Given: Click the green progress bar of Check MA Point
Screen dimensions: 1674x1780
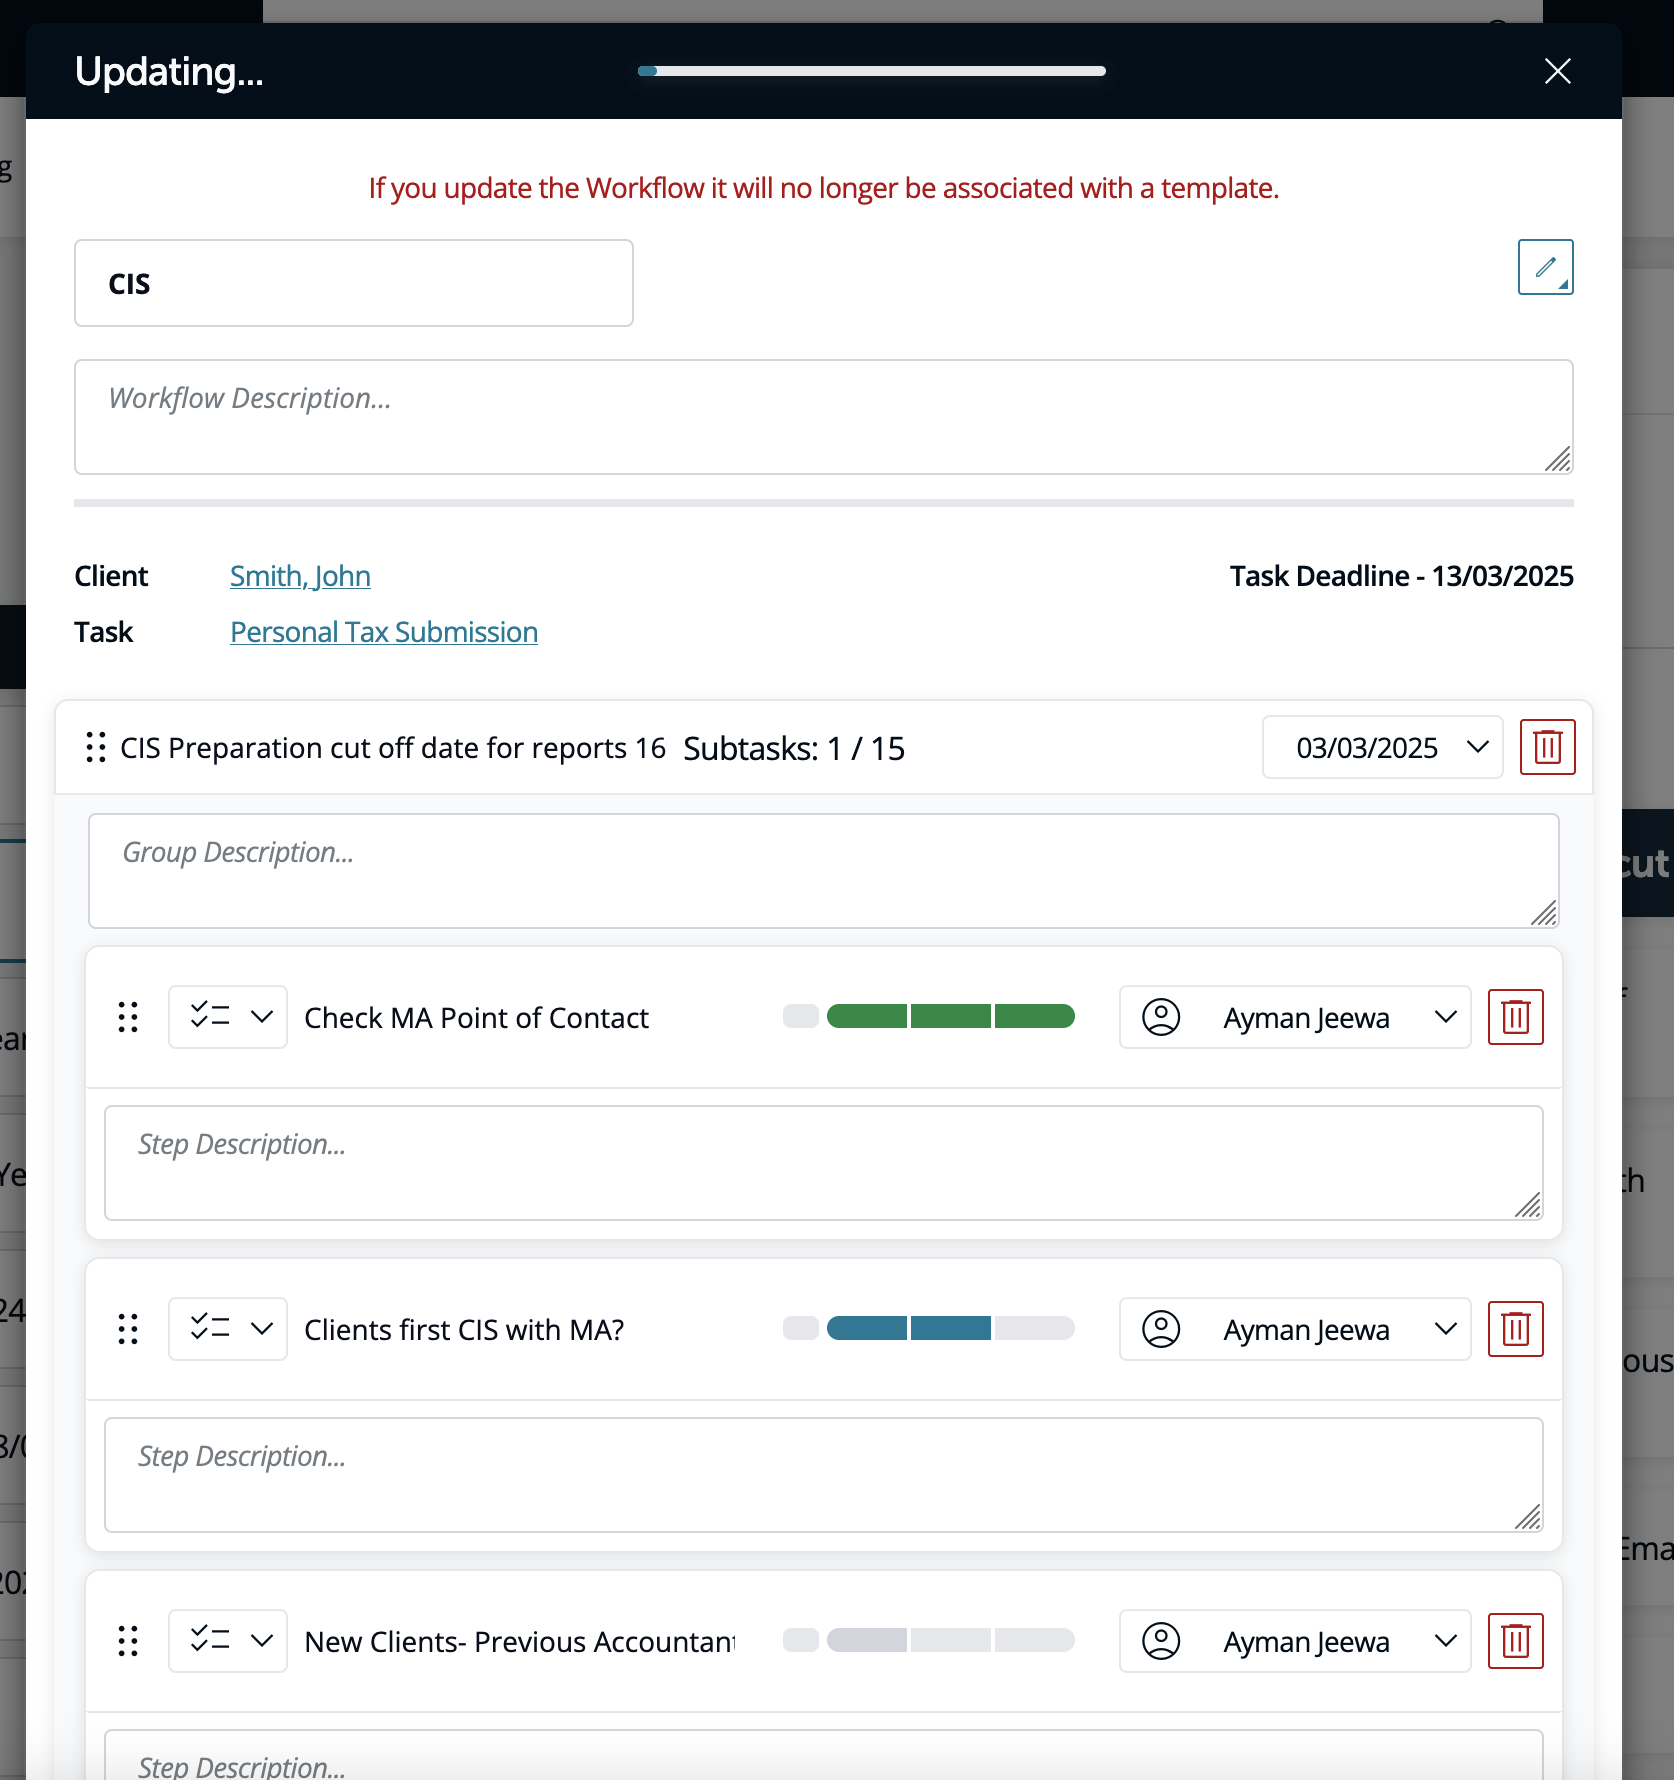Looking at the screenshot, I should [x=950, y=1017].
